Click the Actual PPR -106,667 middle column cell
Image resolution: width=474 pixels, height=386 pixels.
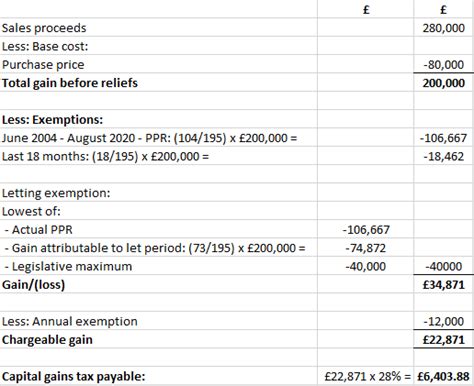tap(366, 229)
